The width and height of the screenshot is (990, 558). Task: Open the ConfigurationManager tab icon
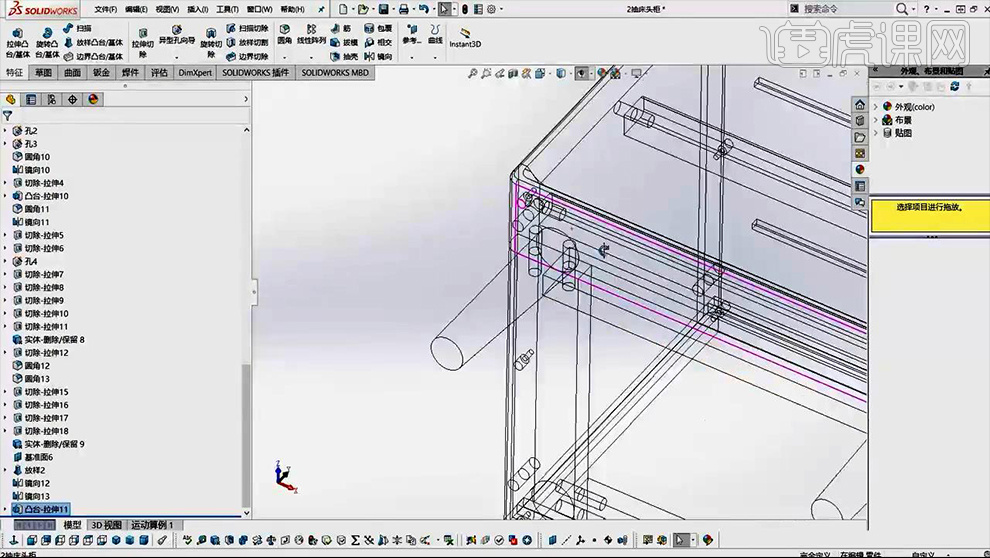pos(52,99)
